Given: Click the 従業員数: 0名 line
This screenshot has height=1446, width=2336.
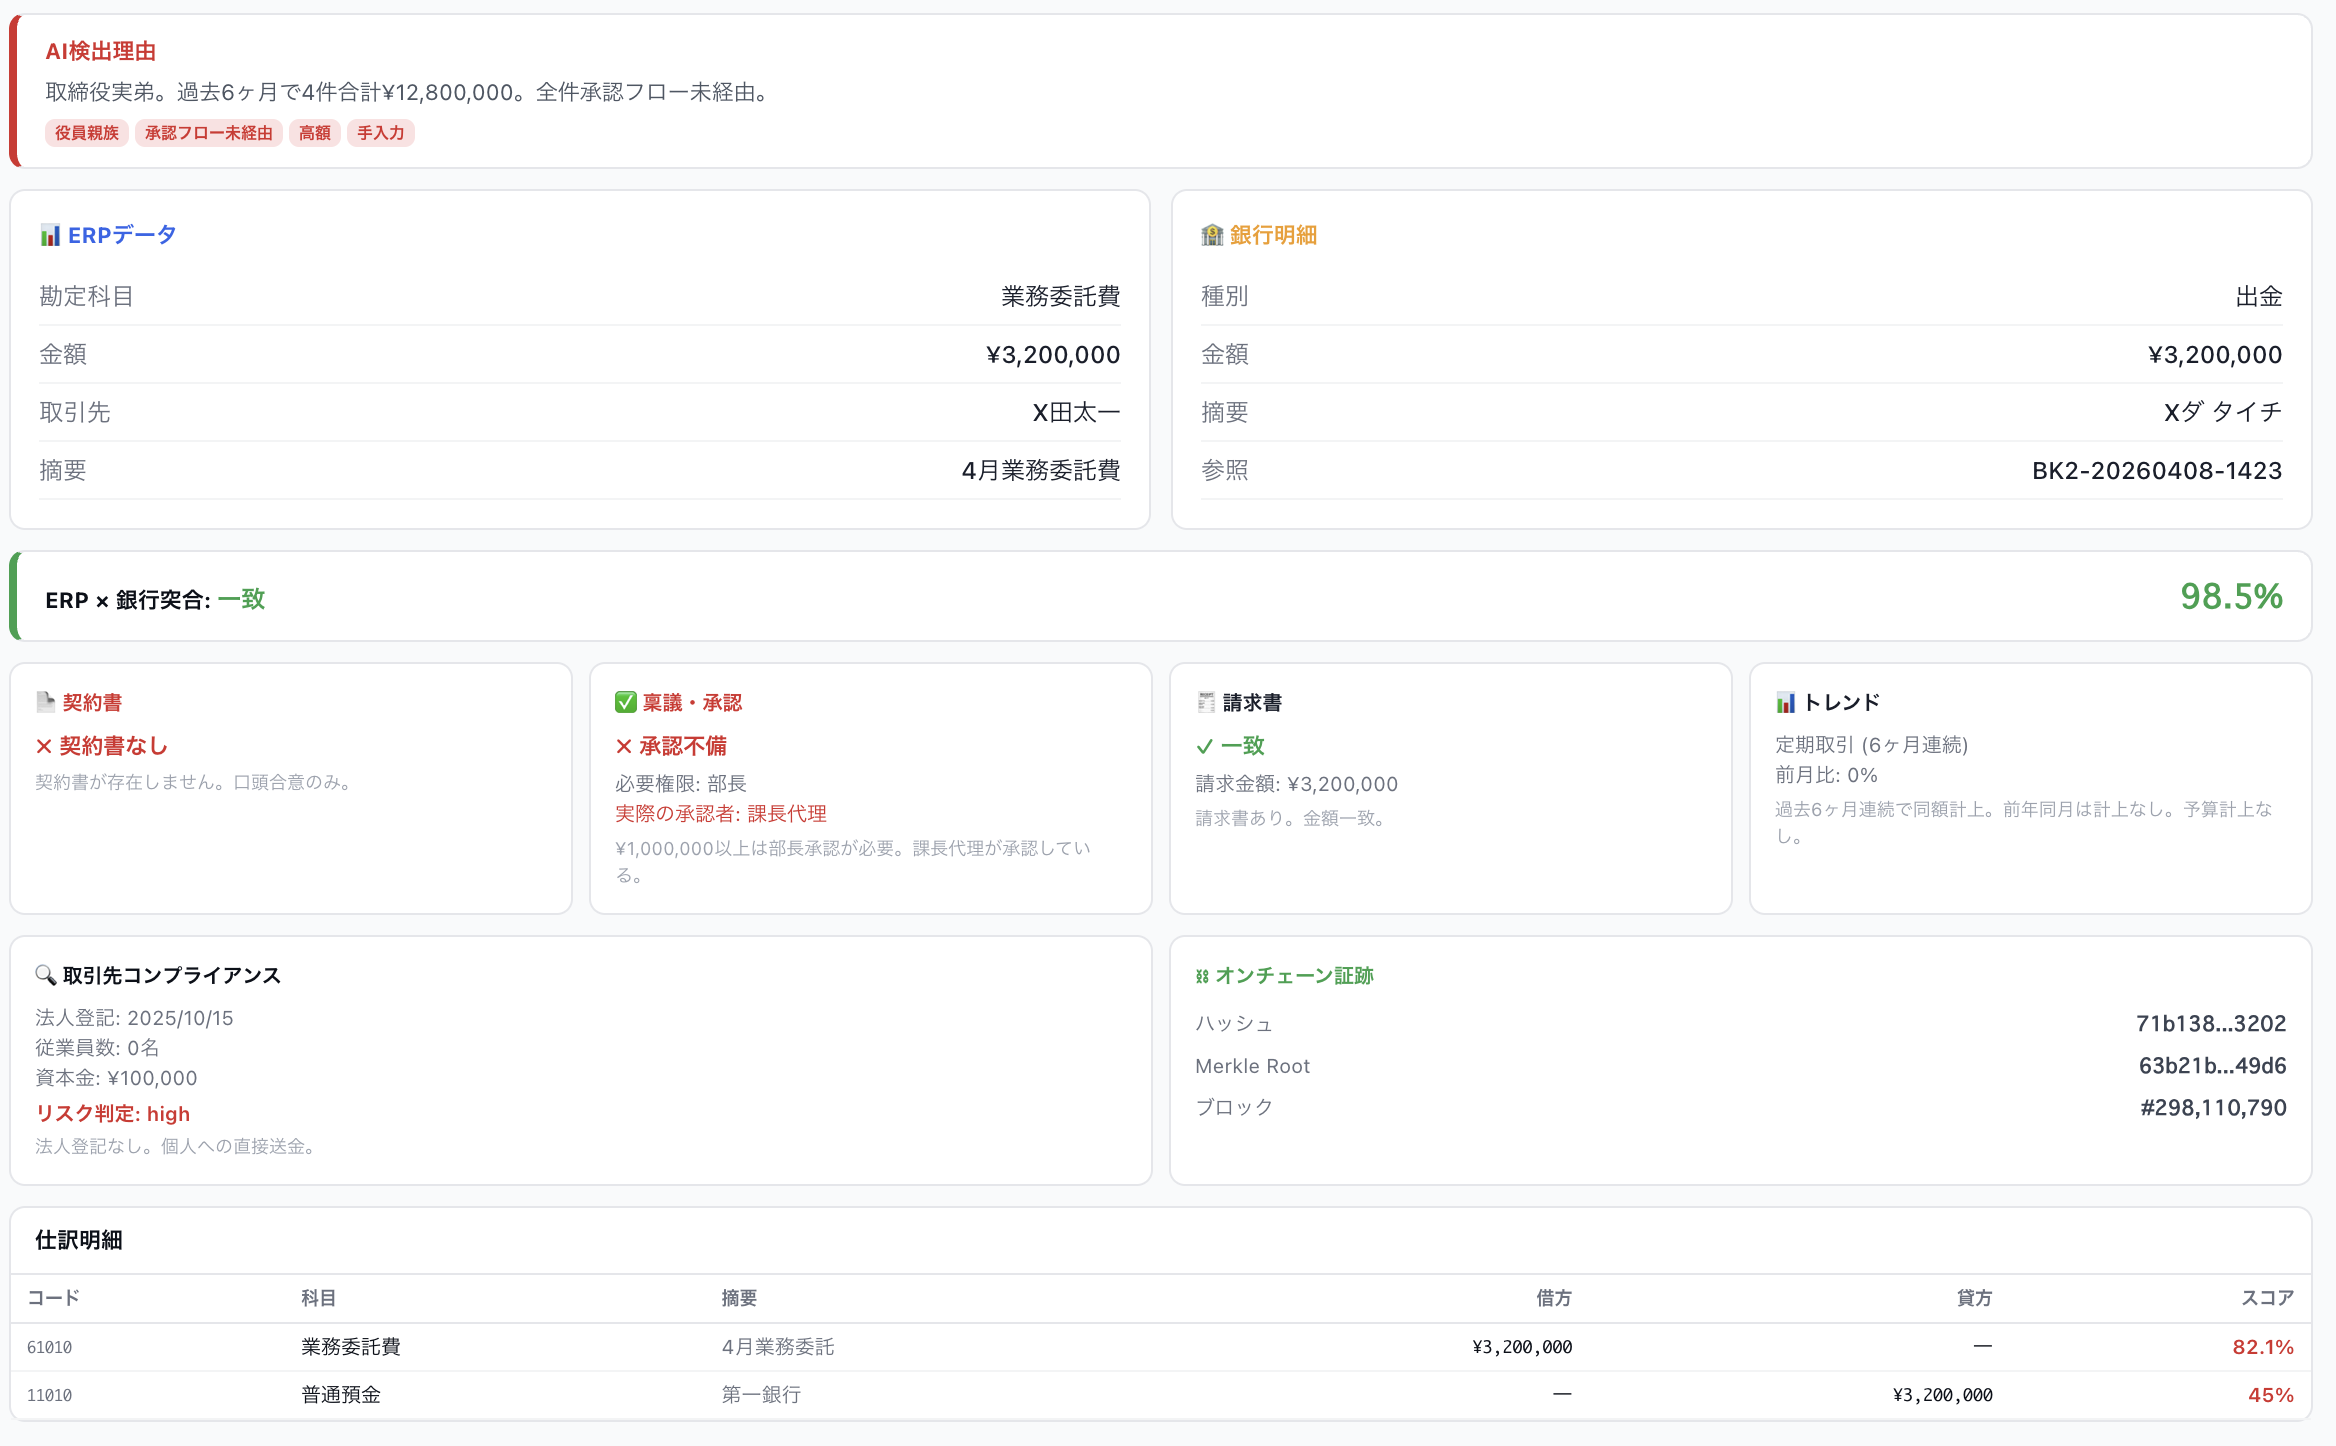Looking at the screenshot, I should tap(97, 1048).
